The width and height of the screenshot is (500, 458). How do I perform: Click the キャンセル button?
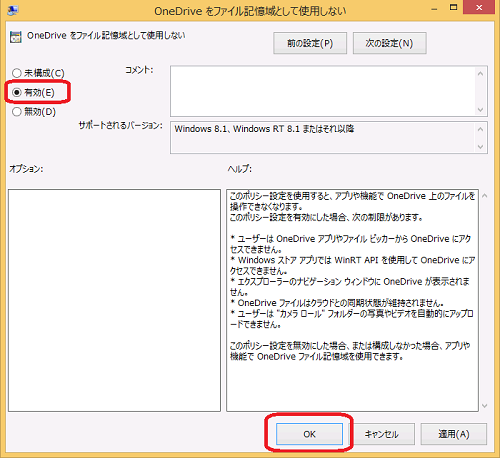[382, 434]
